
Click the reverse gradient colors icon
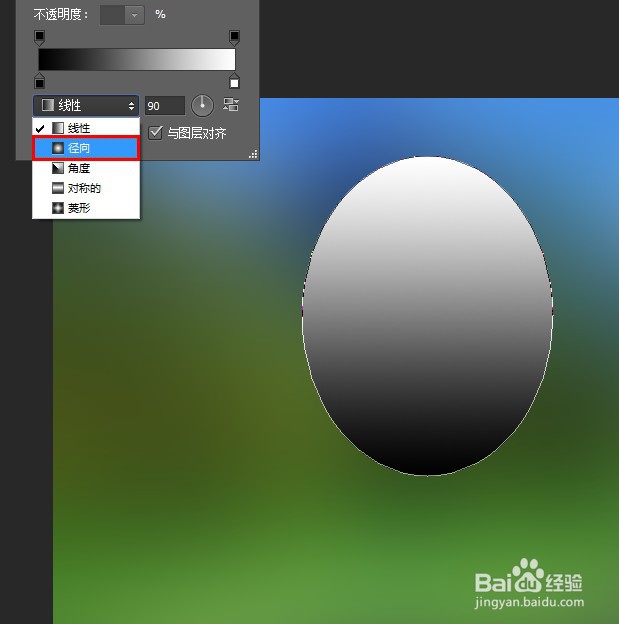(231, 105)
